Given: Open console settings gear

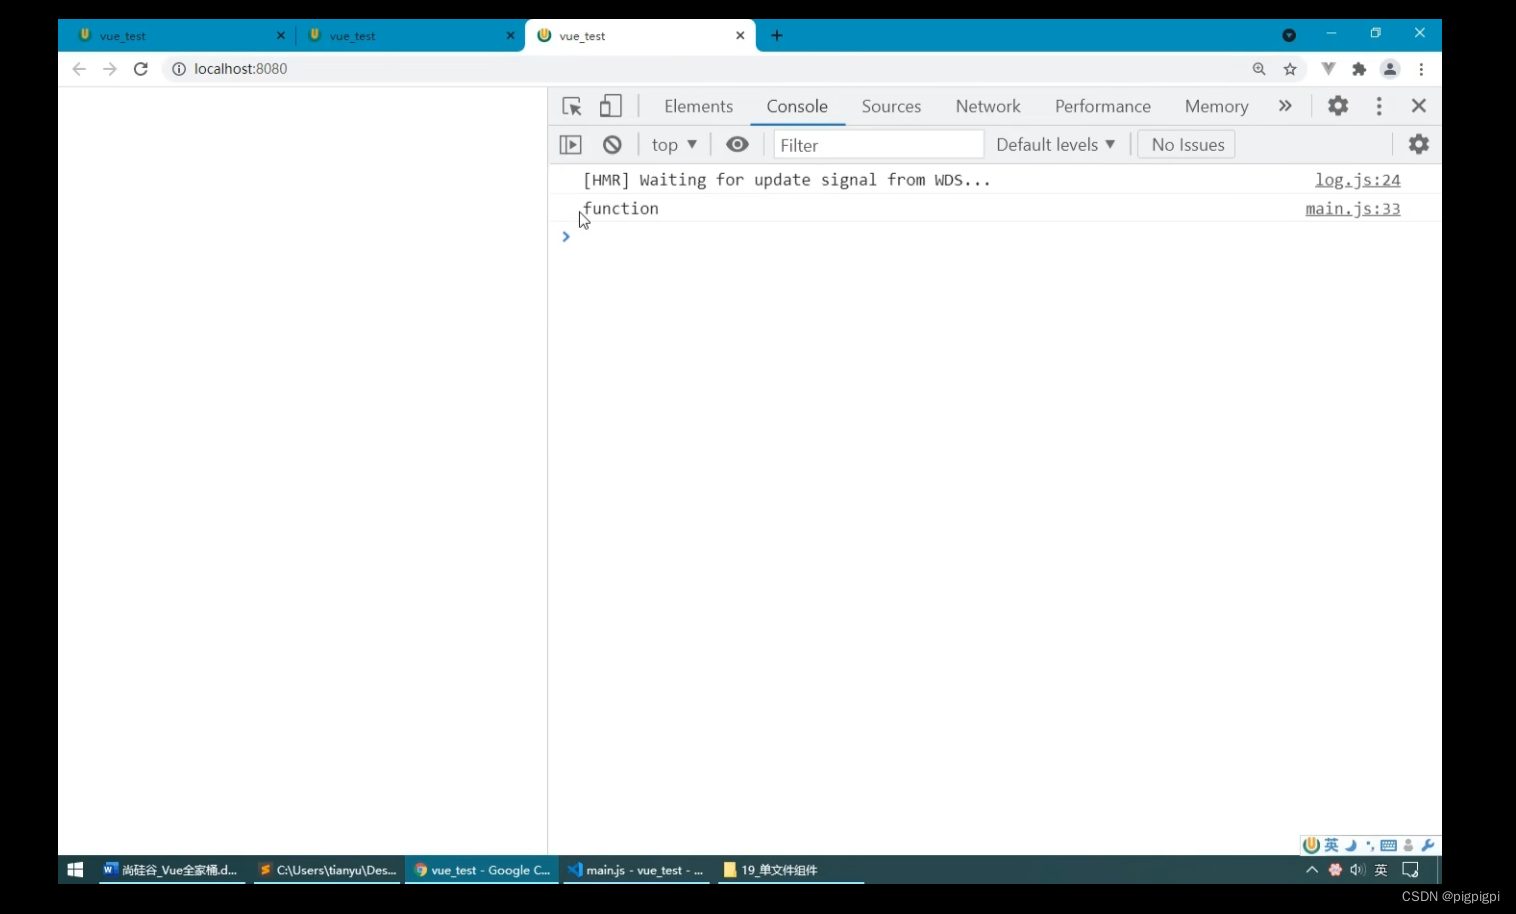Looking at the screenshot, I should pos(1418,144).
